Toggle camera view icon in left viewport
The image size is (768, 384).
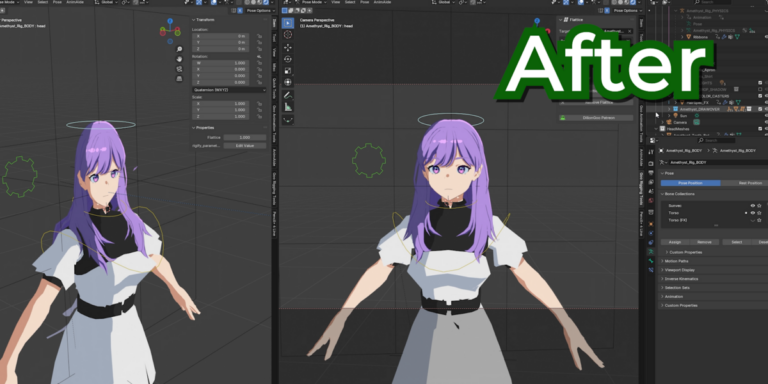[179, 69]
